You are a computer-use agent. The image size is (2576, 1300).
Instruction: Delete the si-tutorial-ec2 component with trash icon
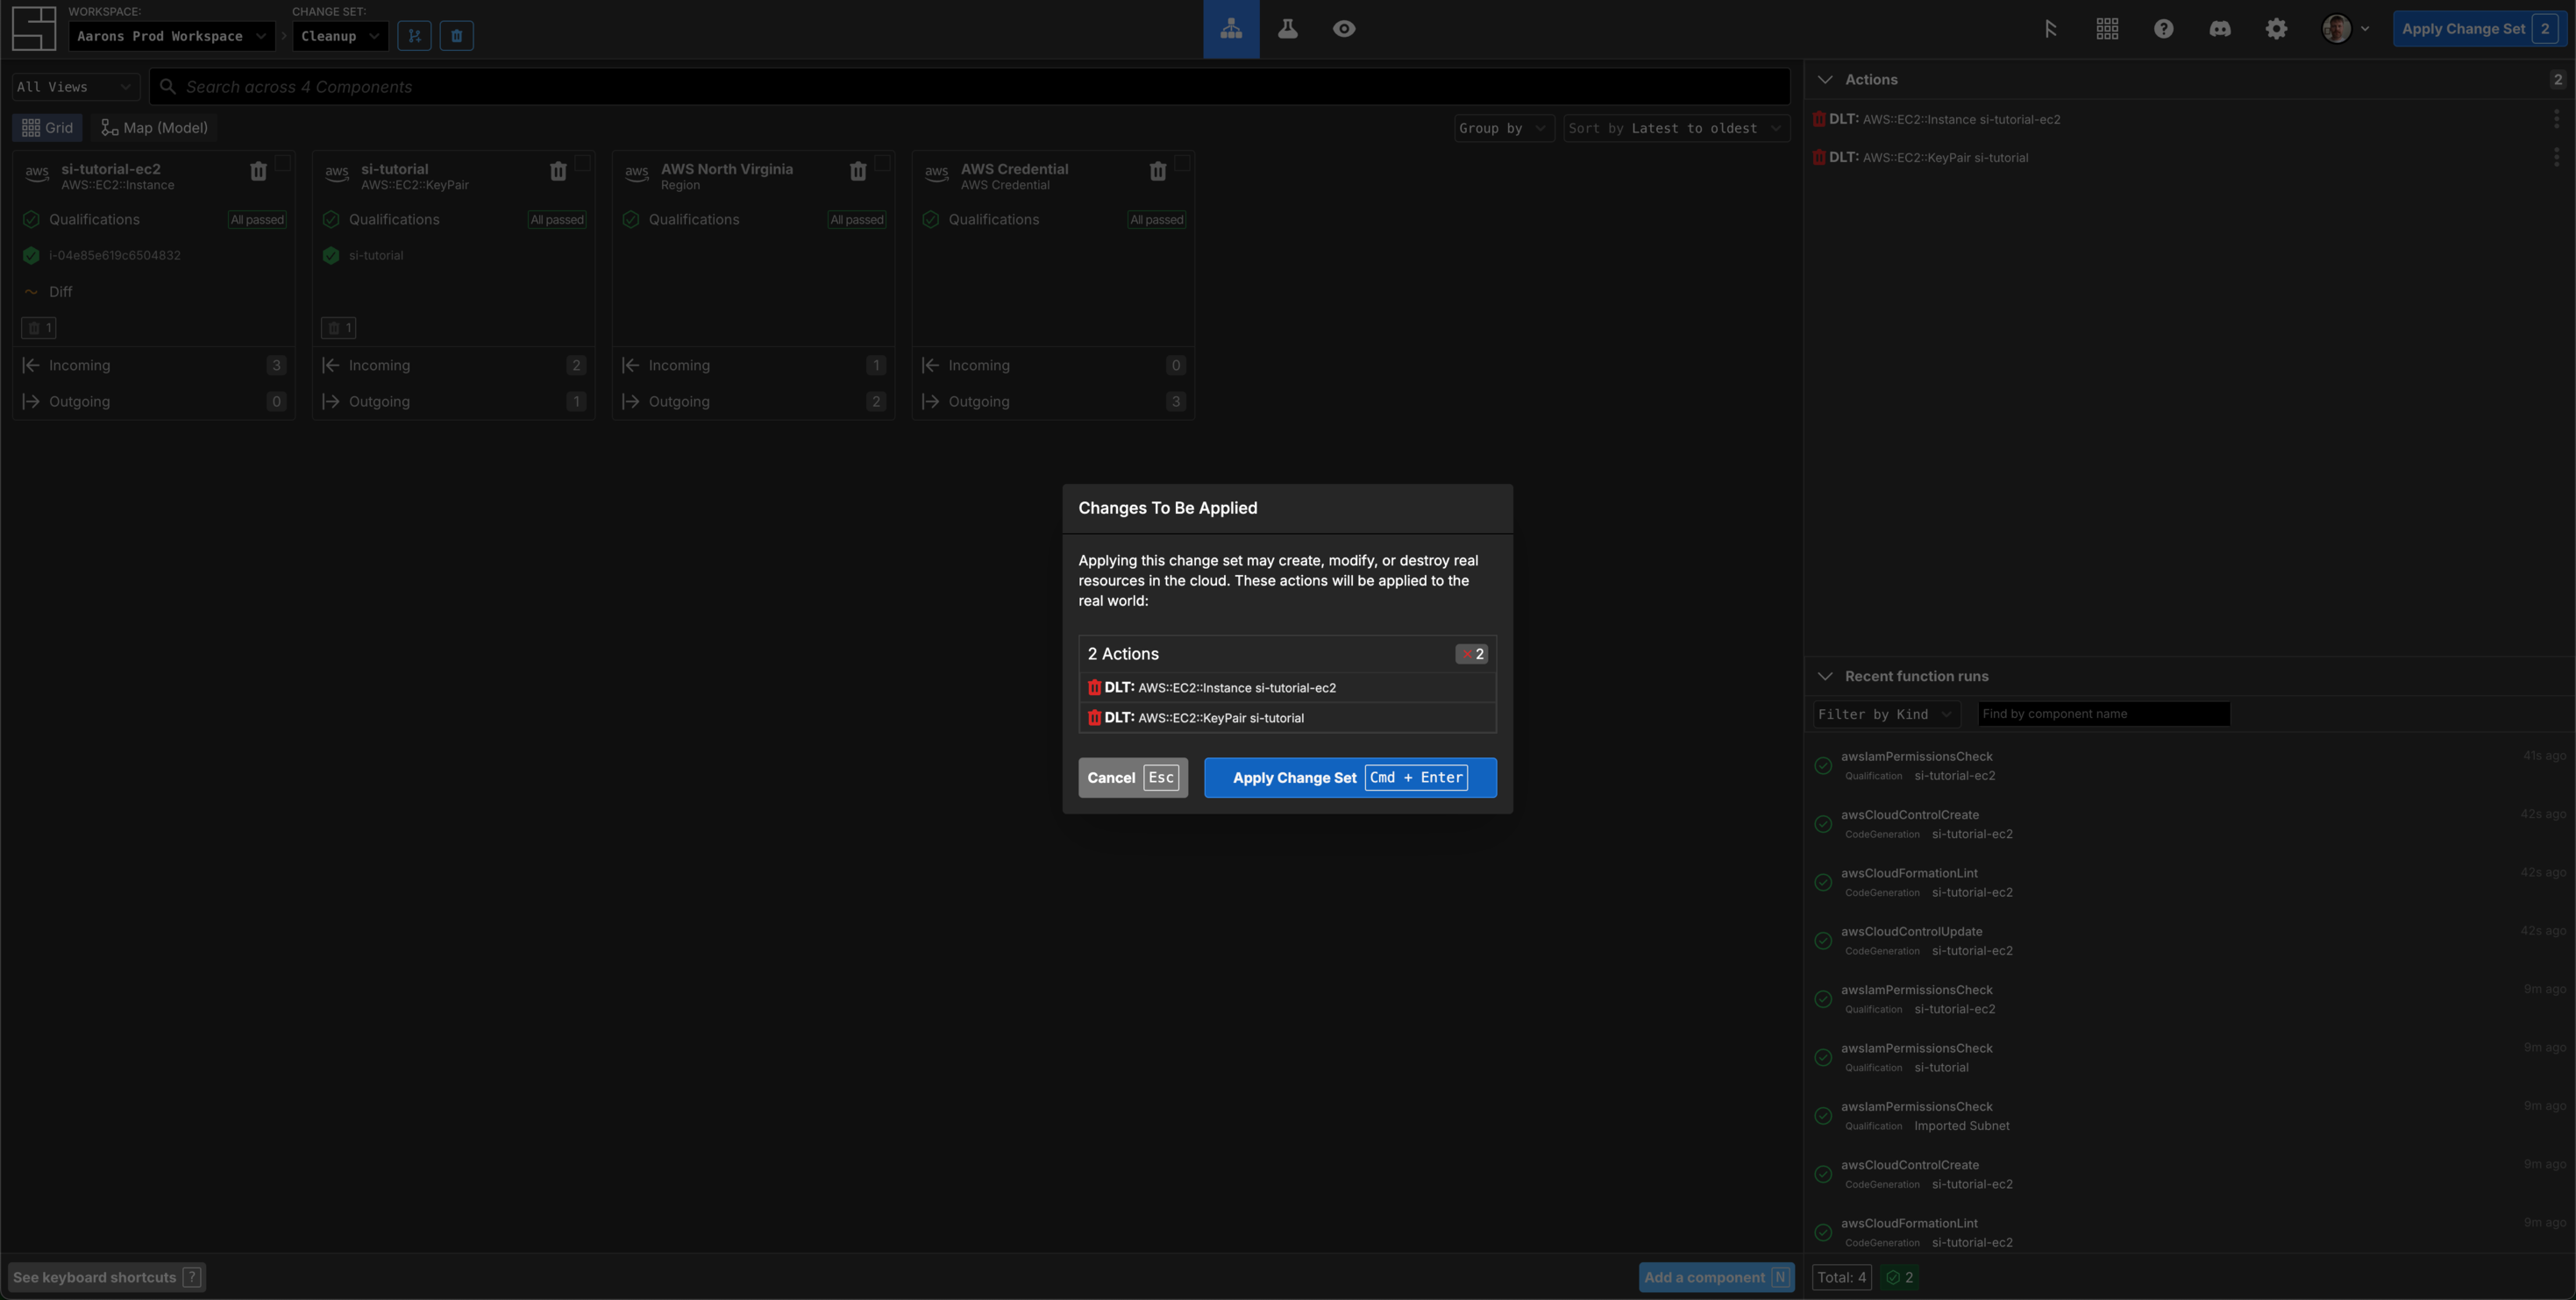point(258,171)
